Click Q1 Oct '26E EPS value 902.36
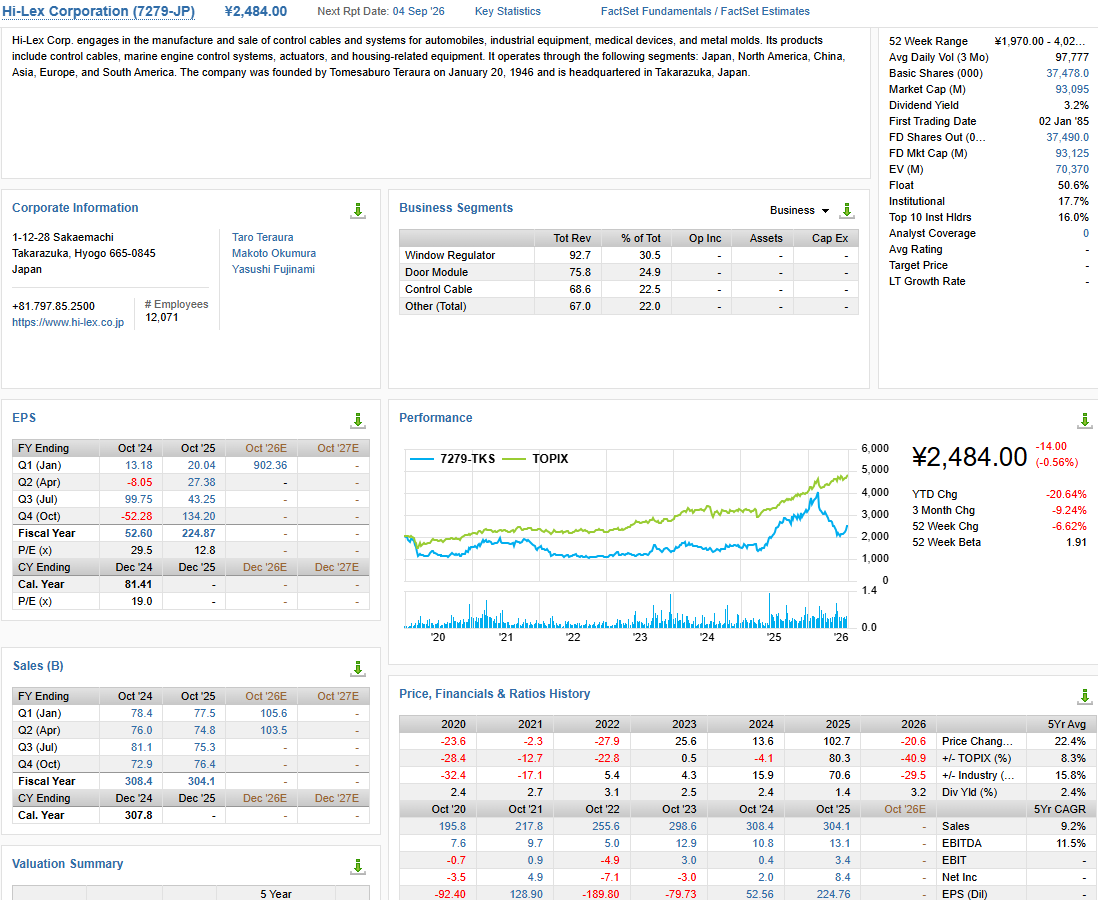Image resolution: width=1098 pixels, height=900 pixels. click(x=270, y=466)
